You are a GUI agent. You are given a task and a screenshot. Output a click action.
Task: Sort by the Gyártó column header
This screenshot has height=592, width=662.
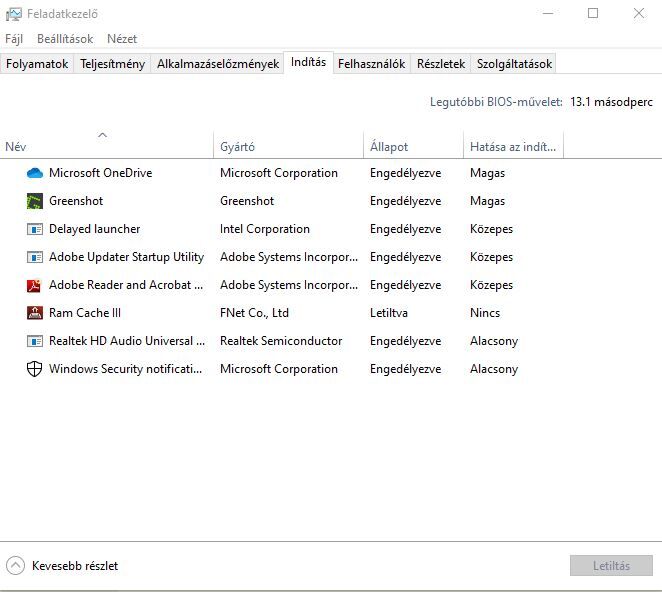point(288,147)
